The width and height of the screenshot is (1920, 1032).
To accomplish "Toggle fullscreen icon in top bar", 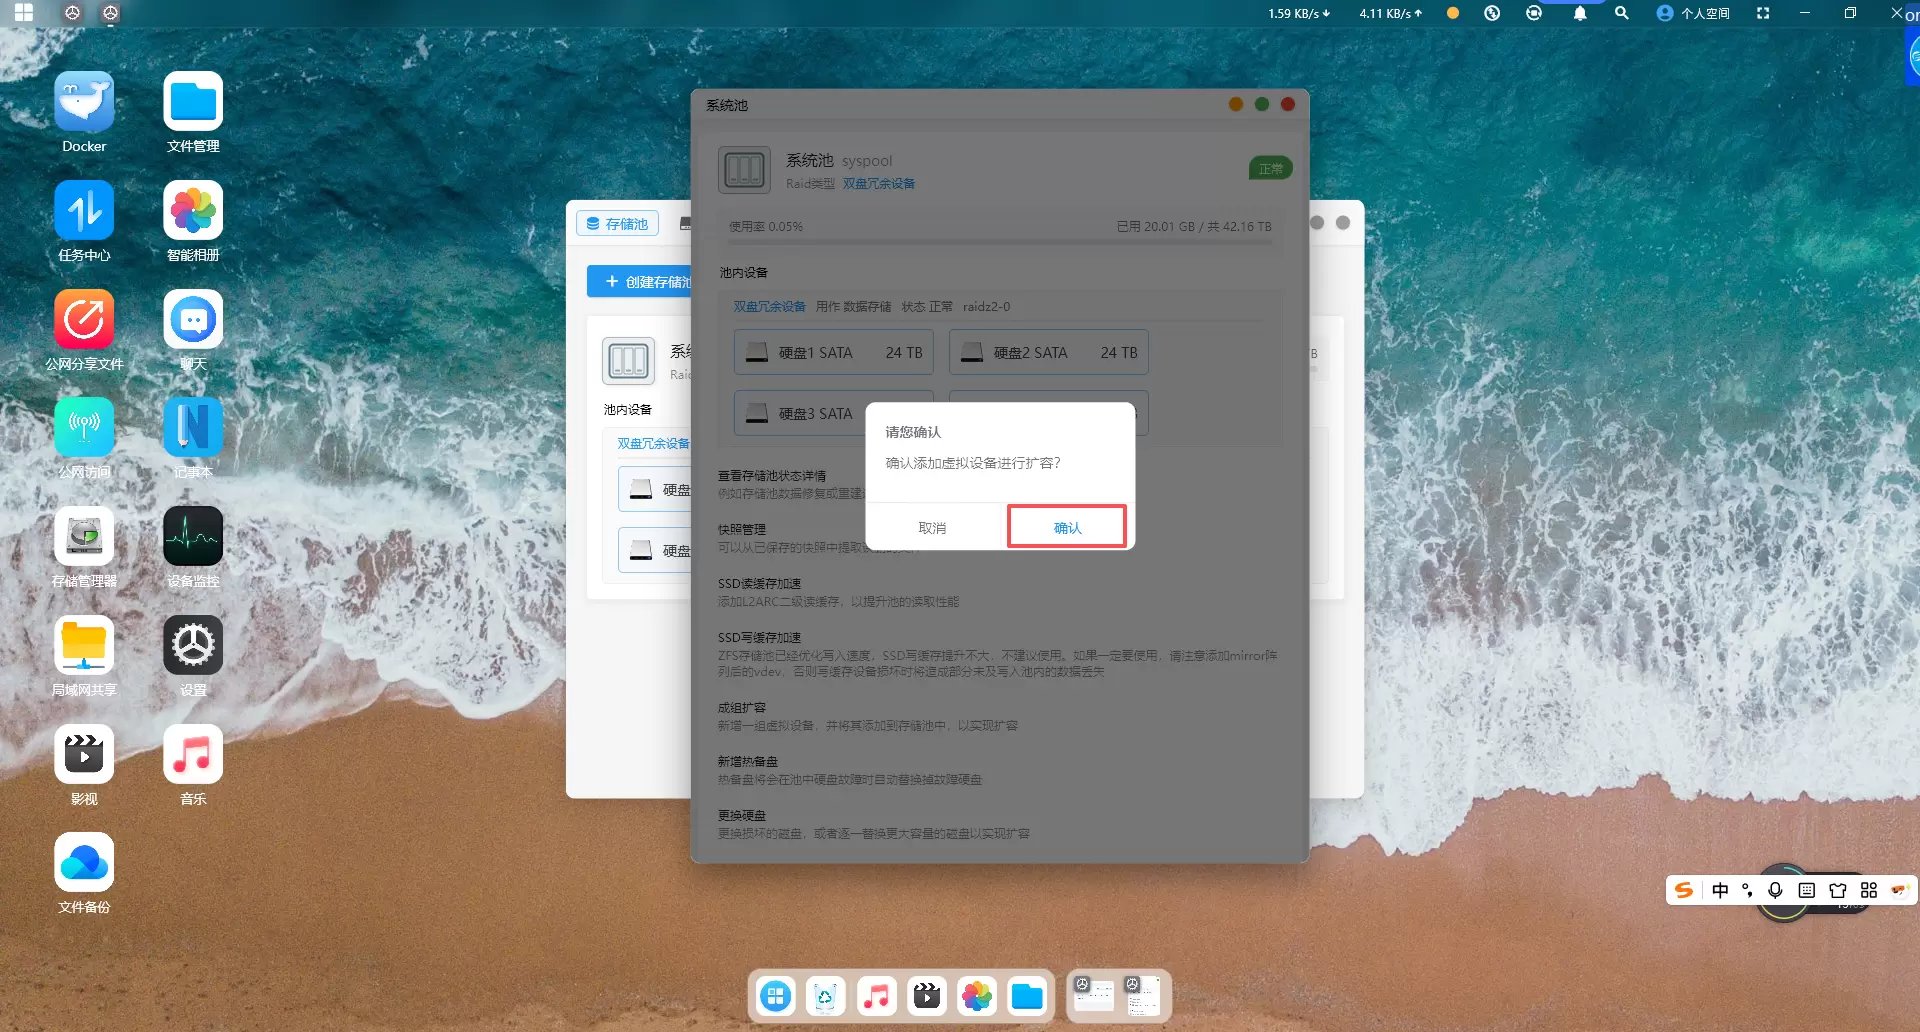I will [1763, 13].
